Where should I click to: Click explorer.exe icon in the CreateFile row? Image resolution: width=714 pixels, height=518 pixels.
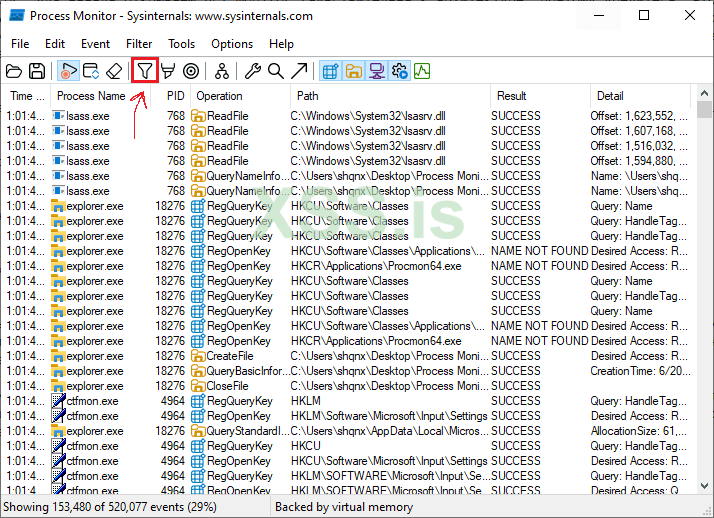58,356
